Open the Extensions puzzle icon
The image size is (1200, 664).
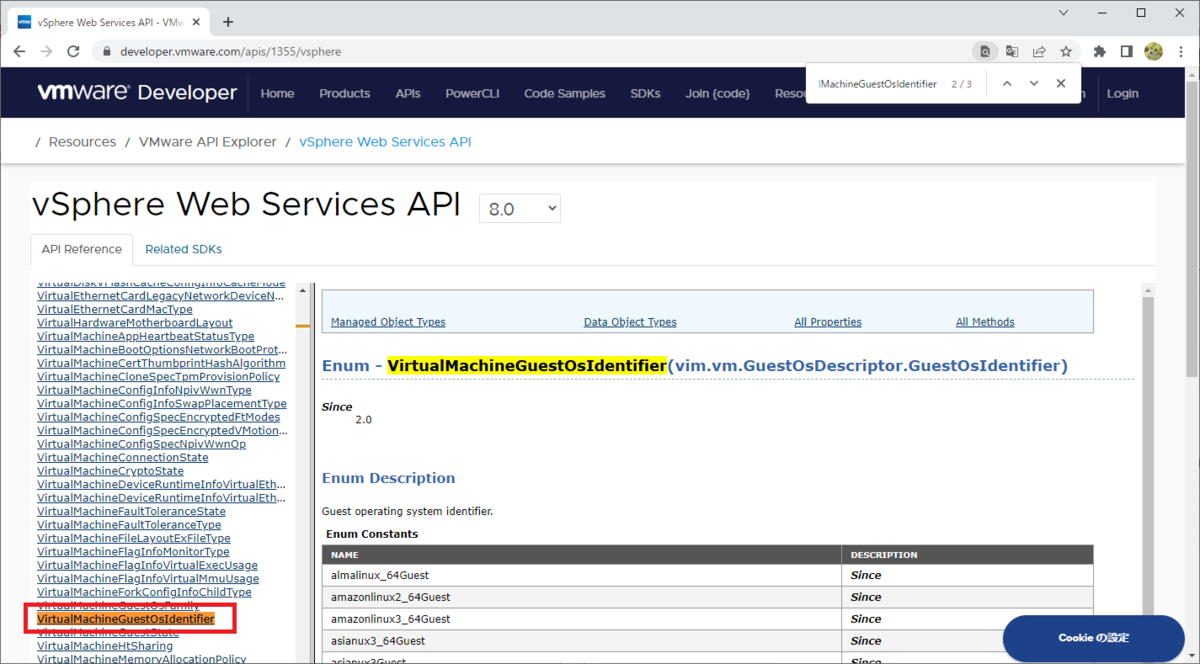1100,51
